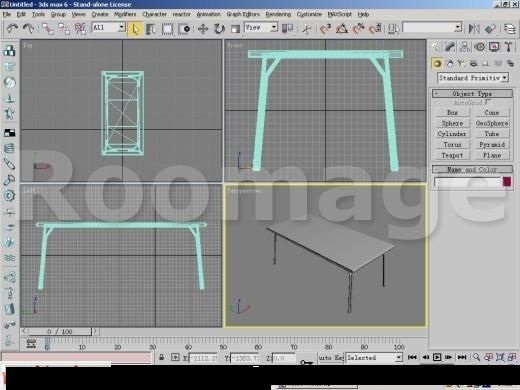Open the Layer Manager icon
Image resolution: width=520 pixels, height=390 pixels.
pyautogui.click(x=509, y=29)
